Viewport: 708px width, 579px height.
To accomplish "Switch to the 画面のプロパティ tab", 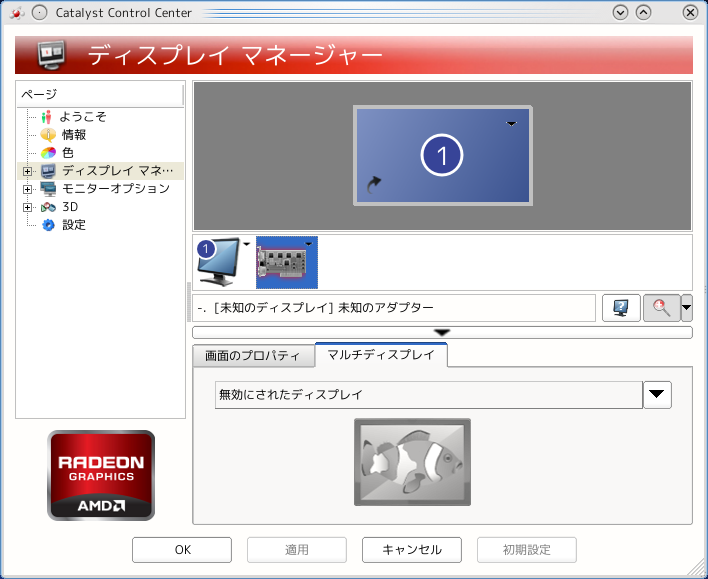I will pyautogui.click(x=253, y=356).
